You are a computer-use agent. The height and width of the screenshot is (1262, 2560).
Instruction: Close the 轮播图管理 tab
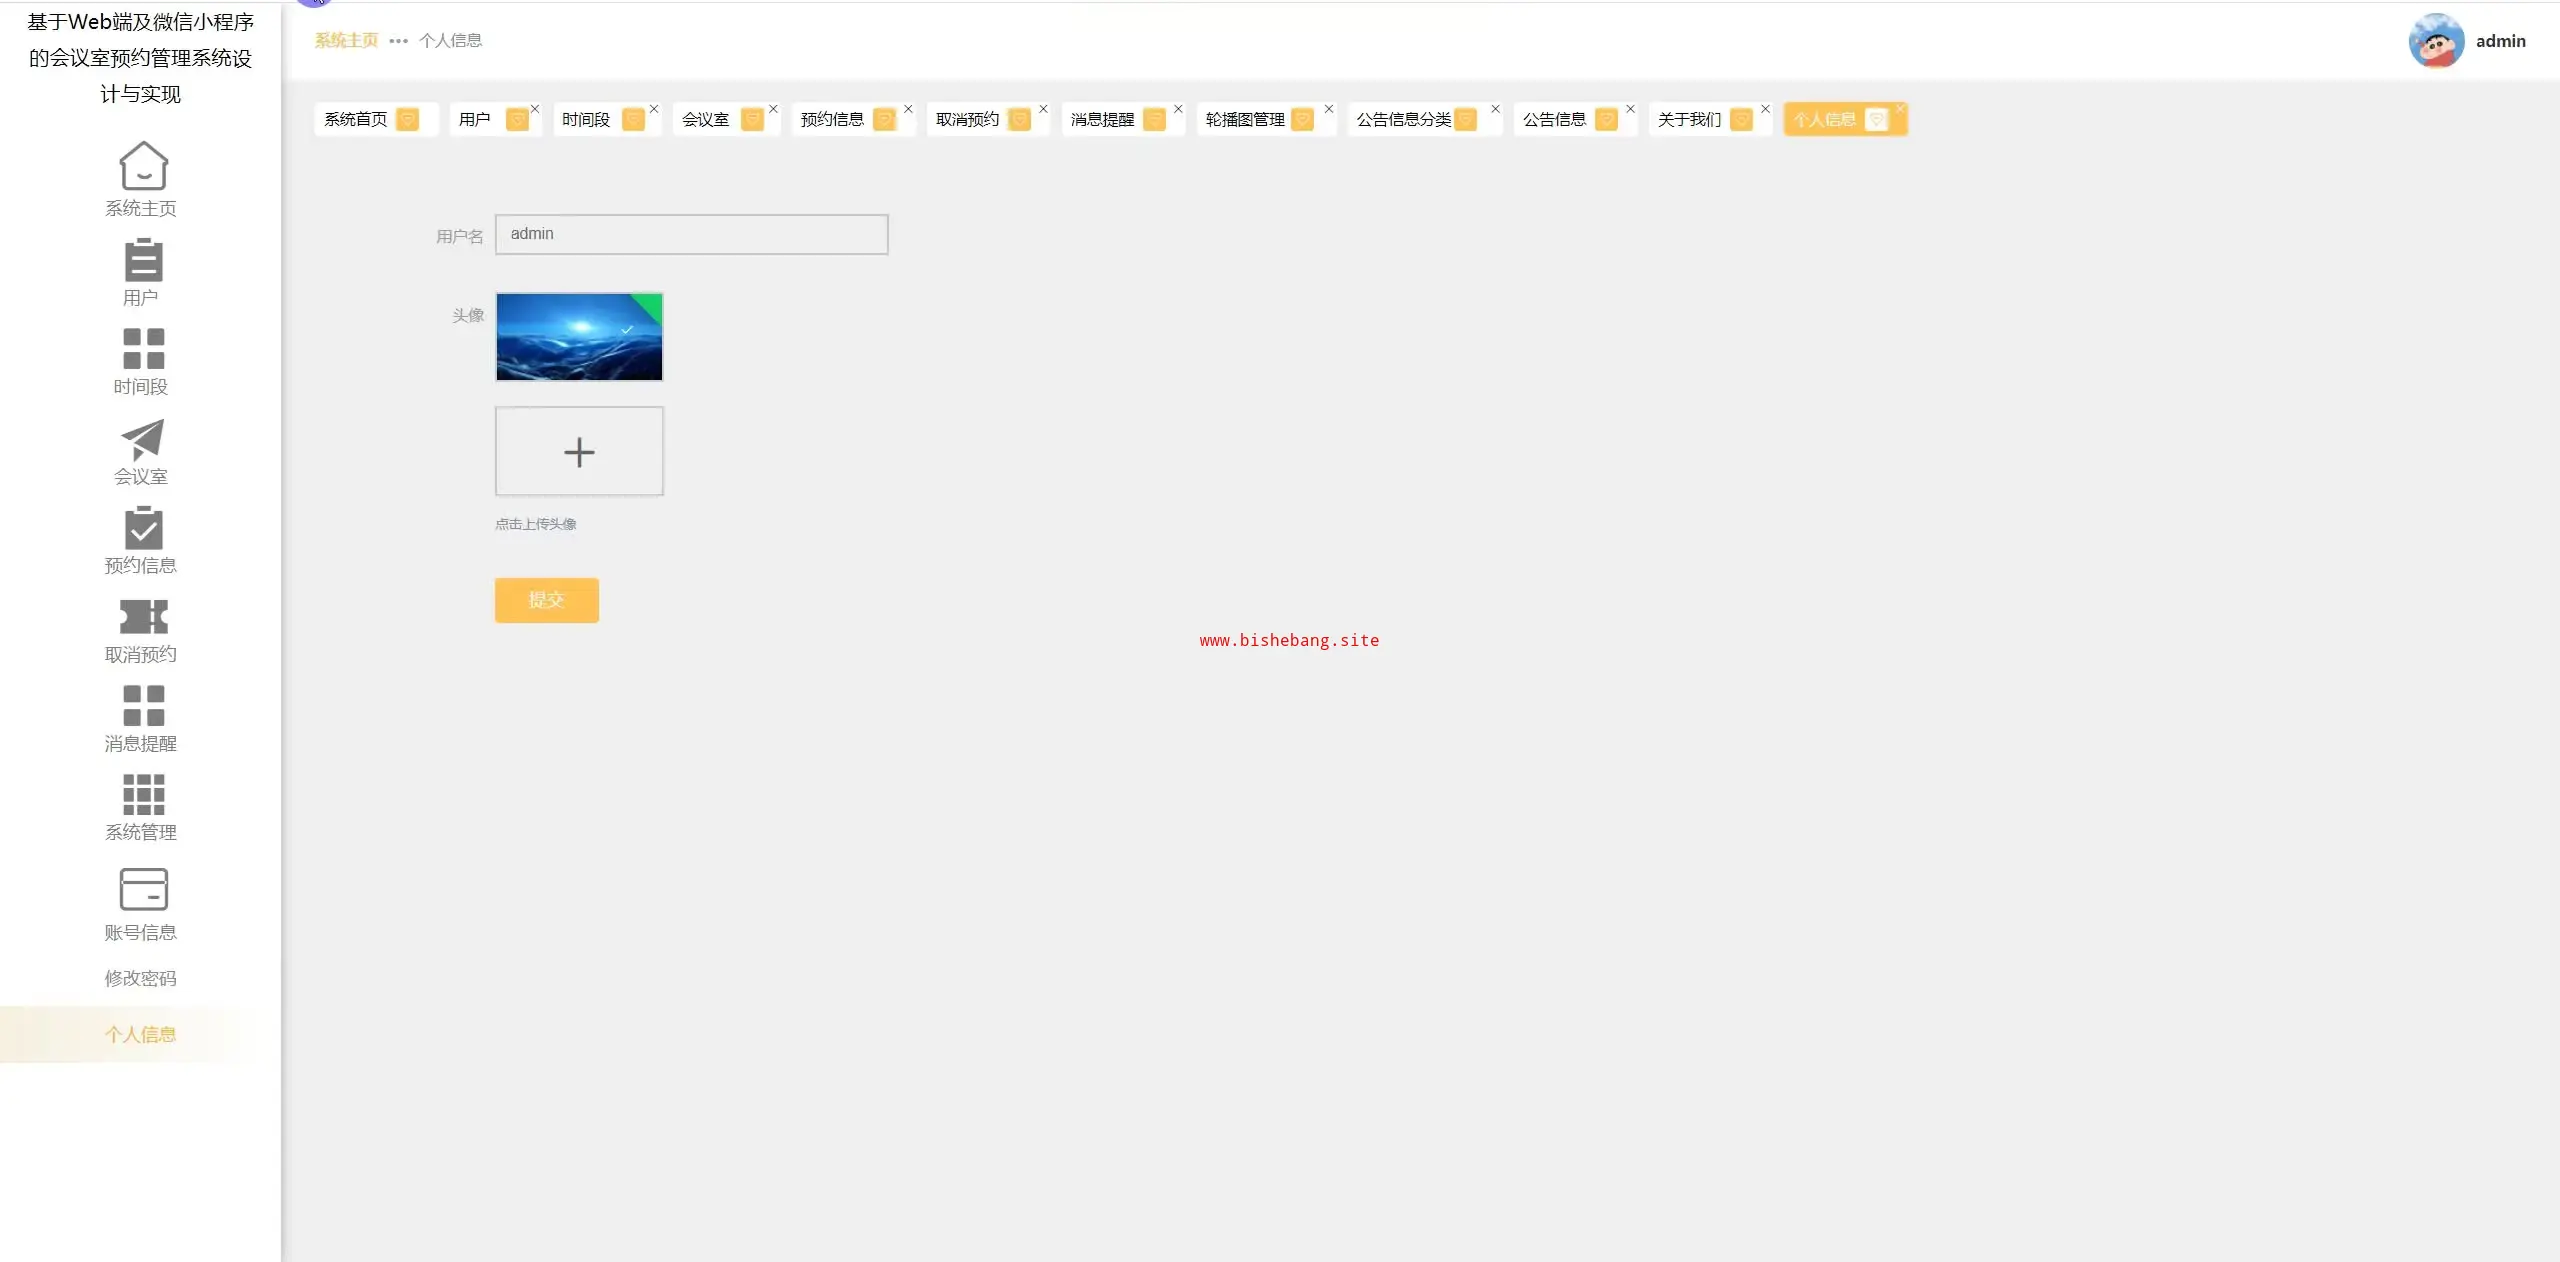tap(1329, 109)
